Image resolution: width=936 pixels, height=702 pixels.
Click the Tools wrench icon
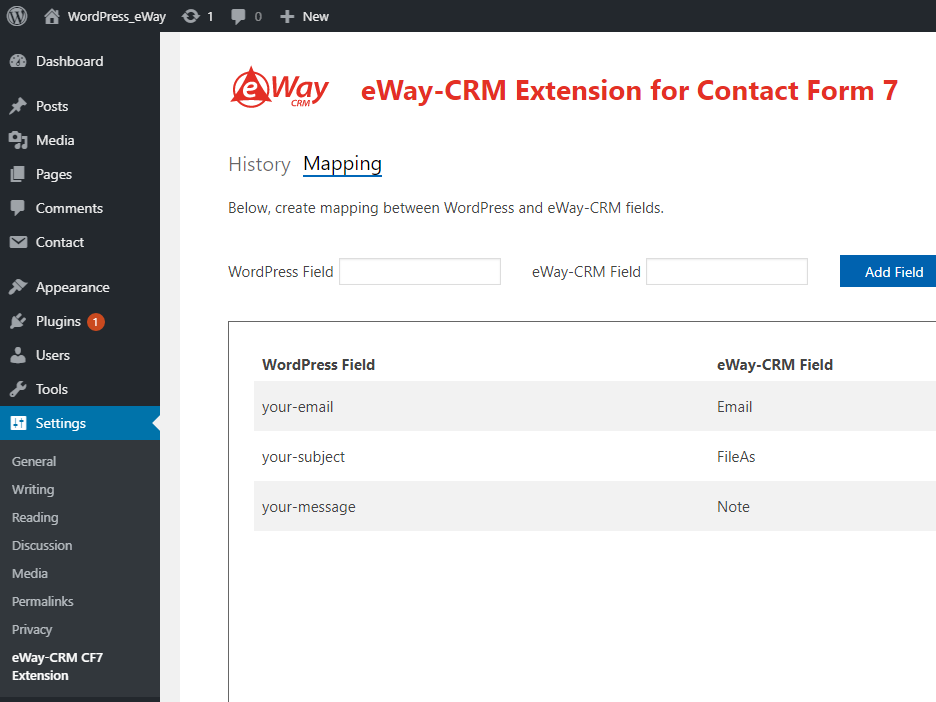[x=18, y=389]
